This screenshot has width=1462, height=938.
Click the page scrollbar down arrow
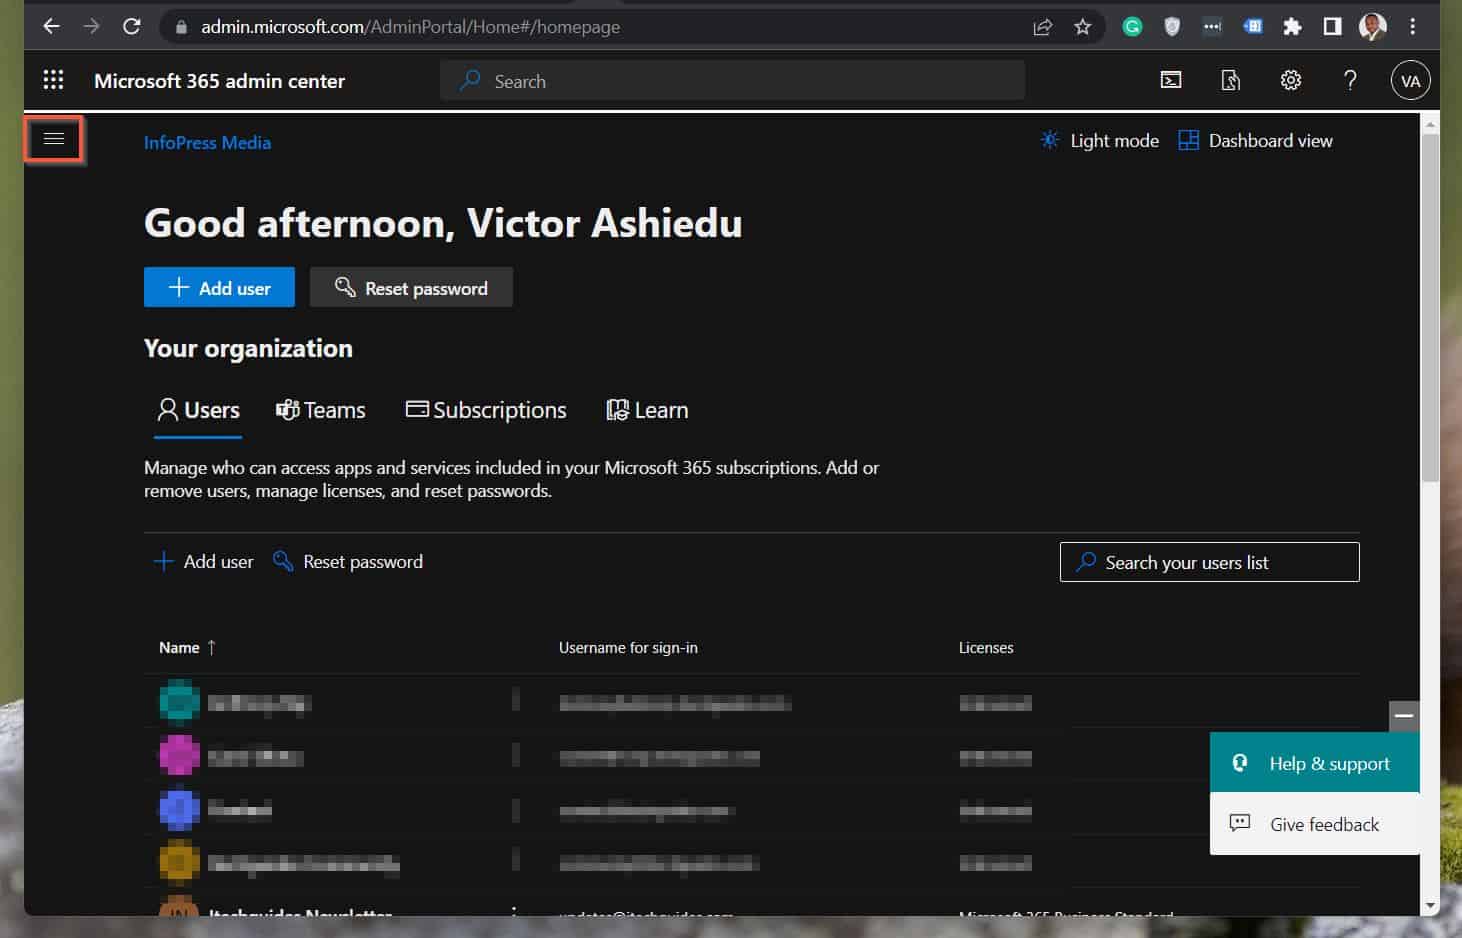pos(1430,906)
